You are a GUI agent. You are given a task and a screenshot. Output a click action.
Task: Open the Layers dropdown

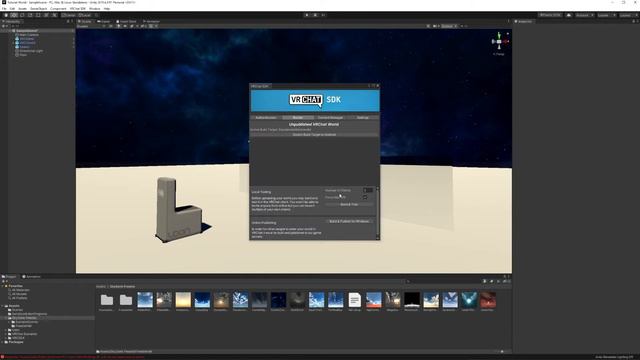(x=606, y=15)
